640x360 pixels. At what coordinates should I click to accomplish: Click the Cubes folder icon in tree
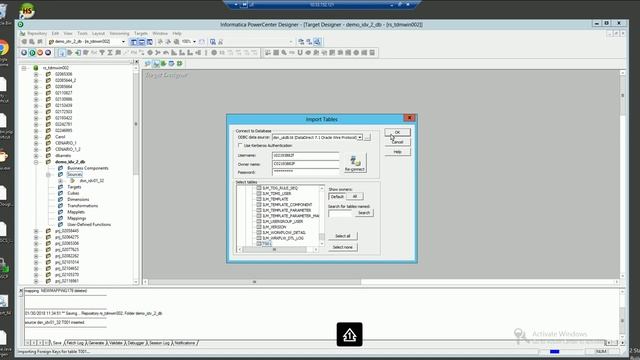pyautogui.click(x=61, y=193)
